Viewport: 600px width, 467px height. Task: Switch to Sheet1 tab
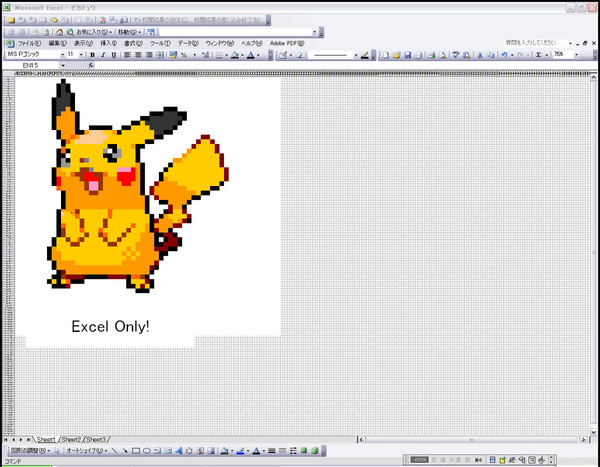coord(46,439)
